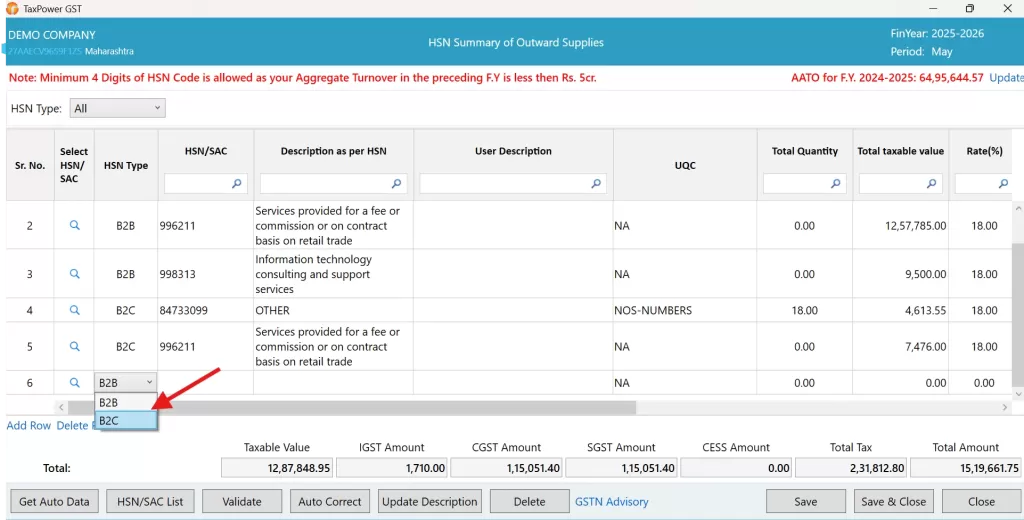Click Save & Close
This screenshot has height=520, width=1024.
tap(893, 502)
